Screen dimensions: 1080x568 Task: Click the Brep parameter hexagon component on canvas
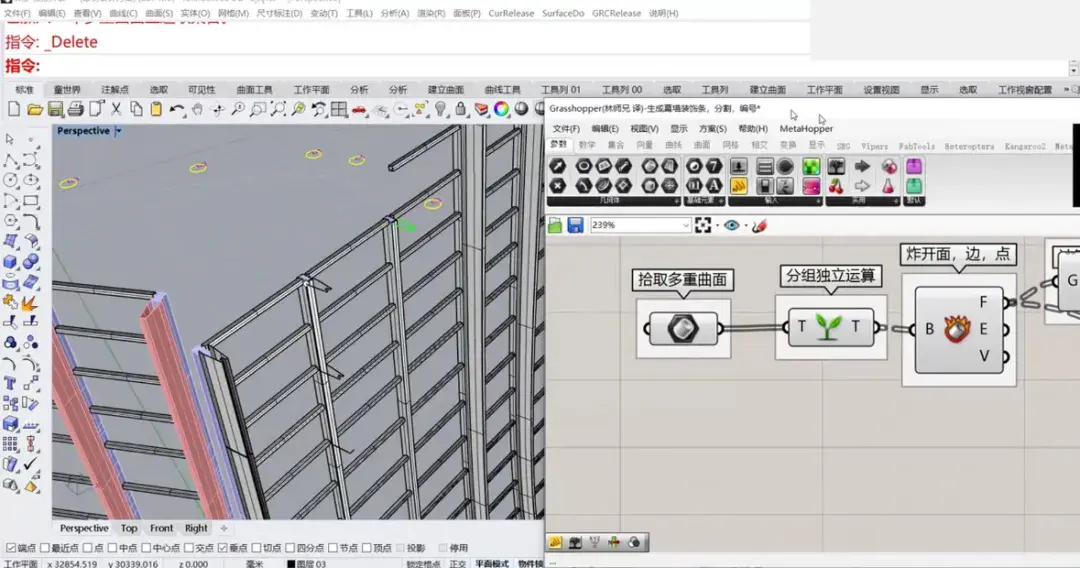[x=683, y=328]
